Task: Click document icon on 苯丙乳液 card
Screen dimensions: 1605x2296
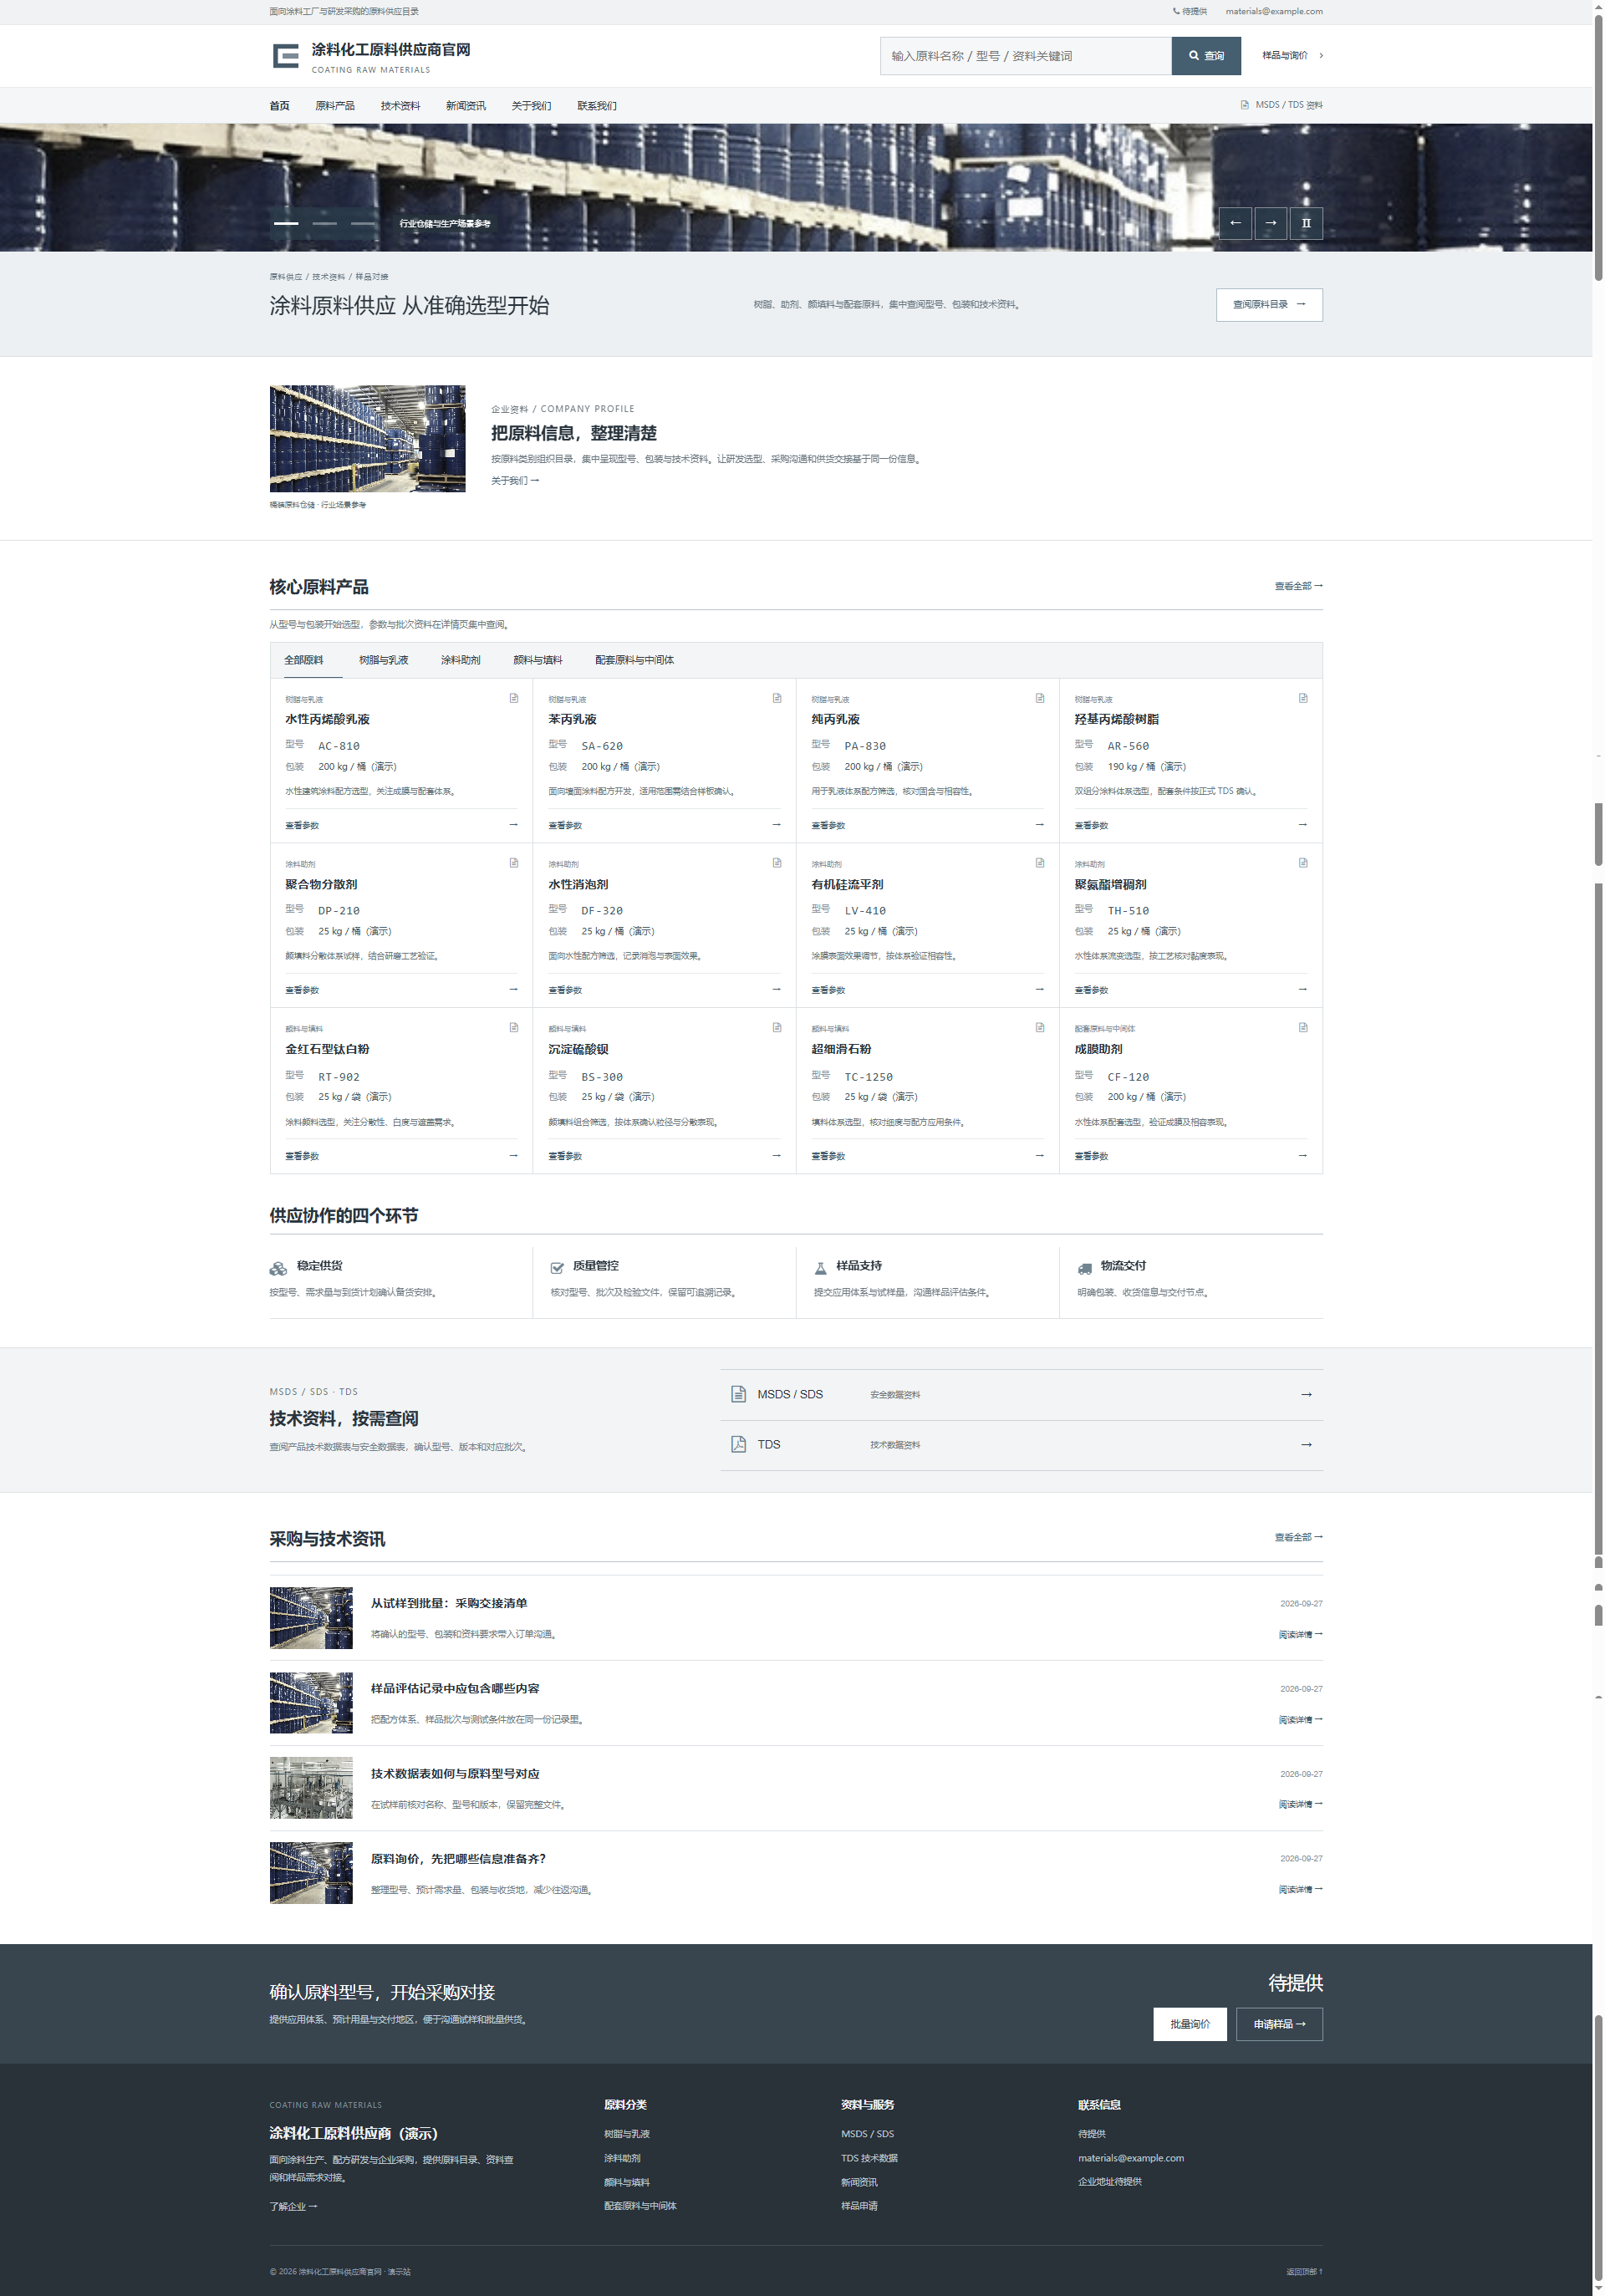Action: [777, 698]
